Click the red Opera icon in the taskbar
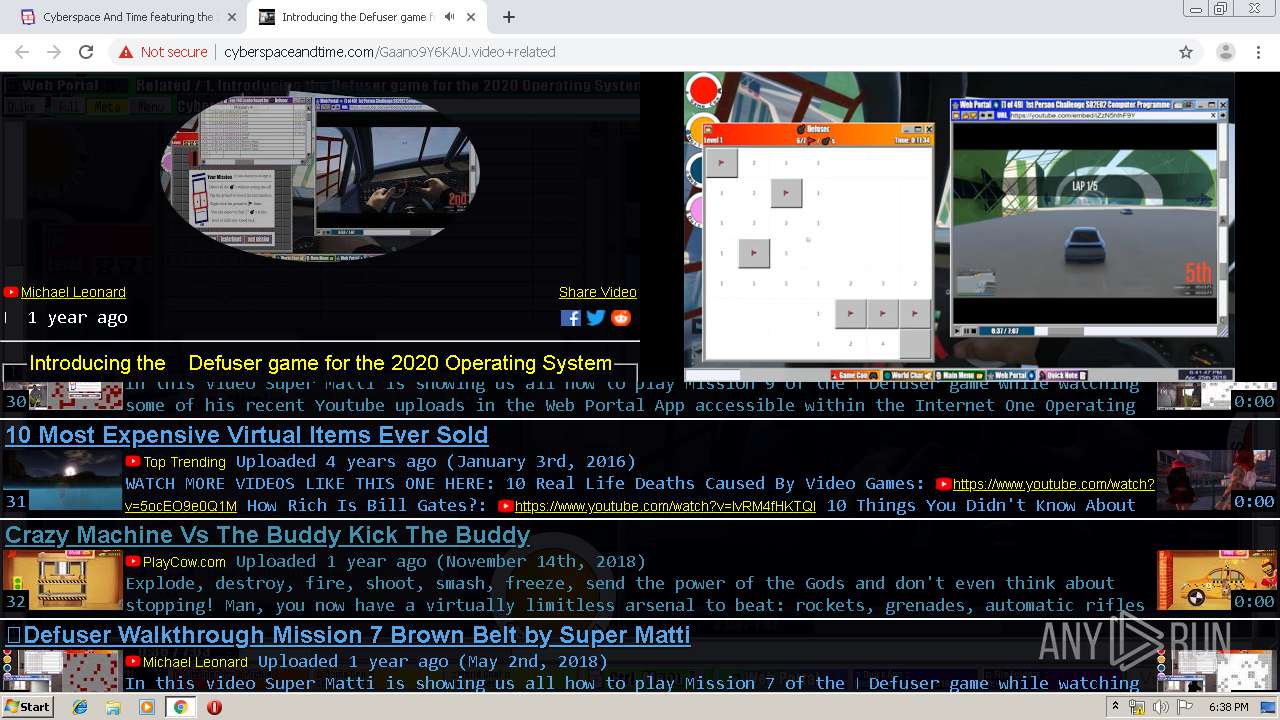Screen dimensions: 1280x720 coord(214,707)
